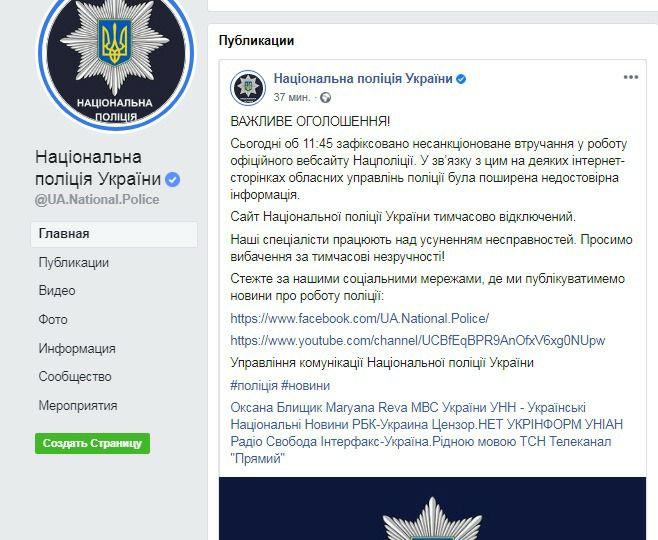Open the post timestamp 37 мин.
Screen dimensions: 658x540
[x=292, y=97]
